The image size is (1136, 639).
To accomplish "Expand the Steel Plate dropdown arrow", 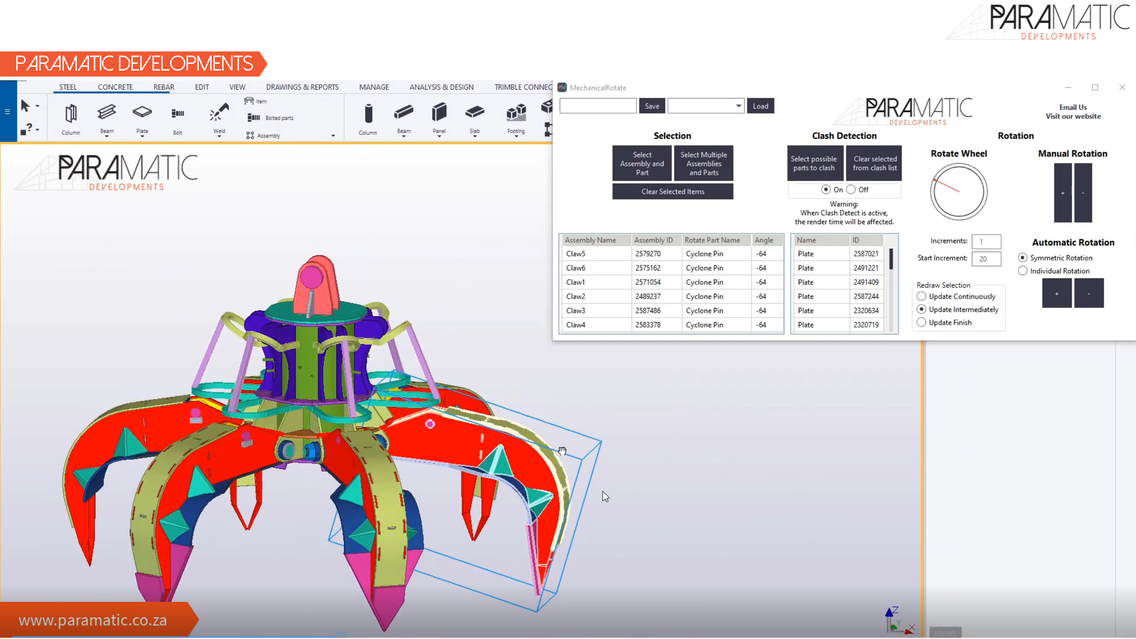I will 142,138.
